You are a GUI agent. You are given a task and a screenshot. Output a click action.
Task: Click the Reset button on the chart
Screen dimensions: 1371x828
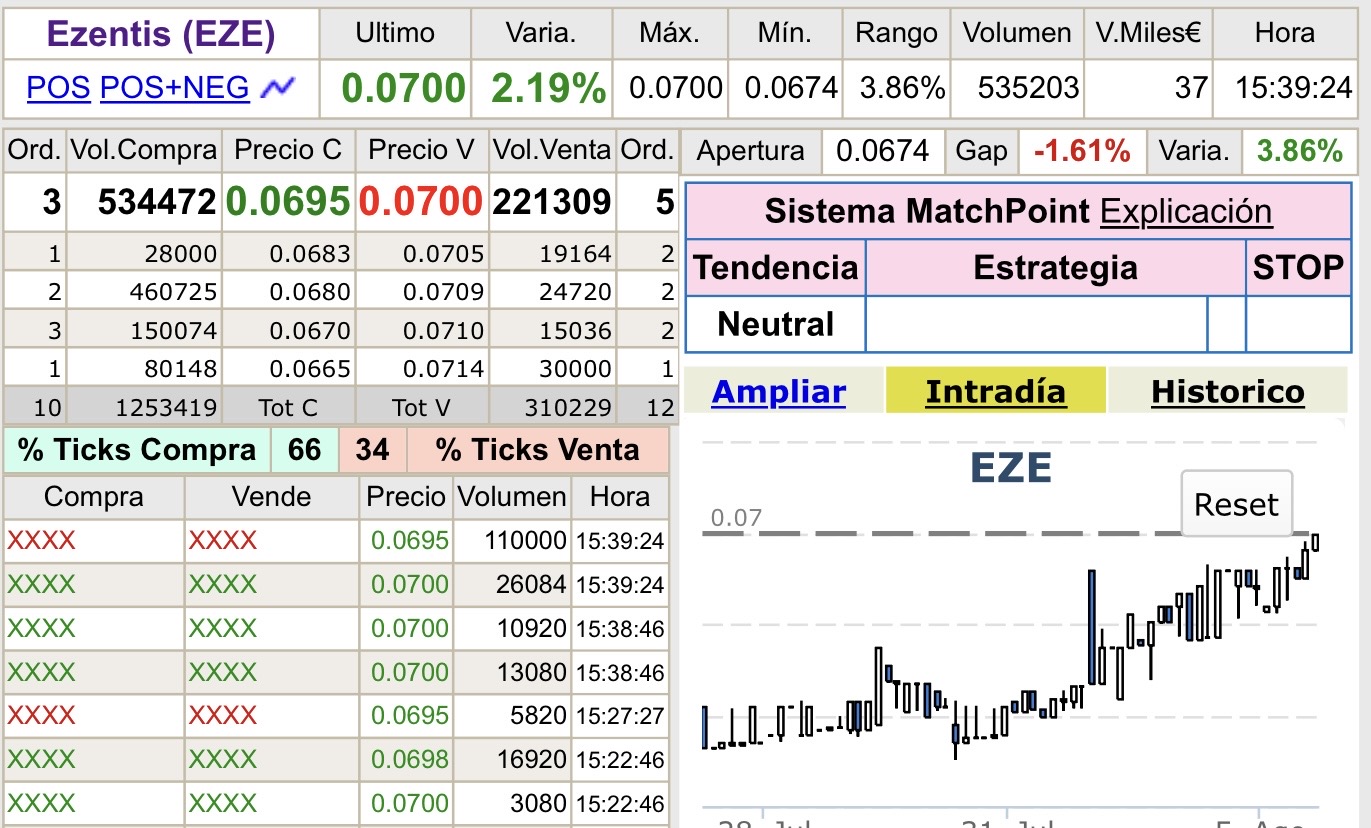1237,504
